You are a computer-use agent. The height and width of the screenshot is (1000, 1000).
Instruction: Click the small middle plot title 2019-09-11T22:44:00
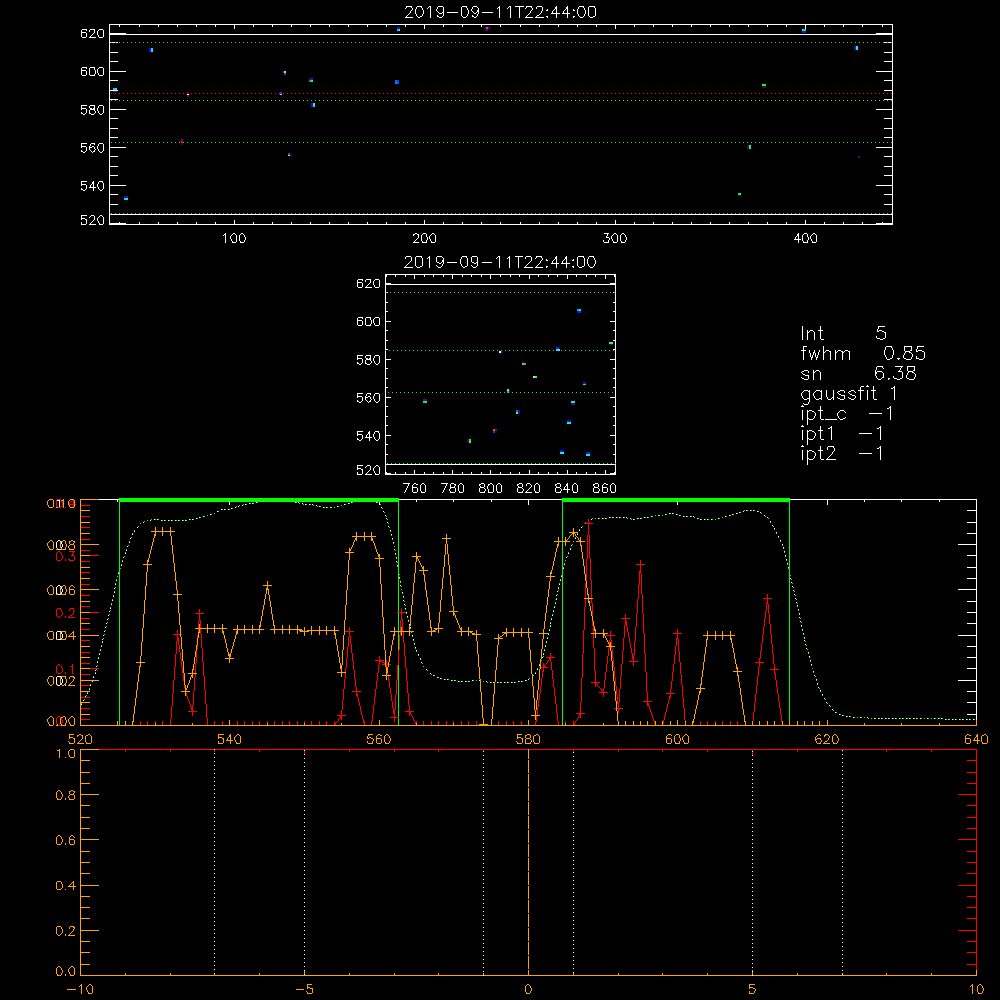coord(500,262)
